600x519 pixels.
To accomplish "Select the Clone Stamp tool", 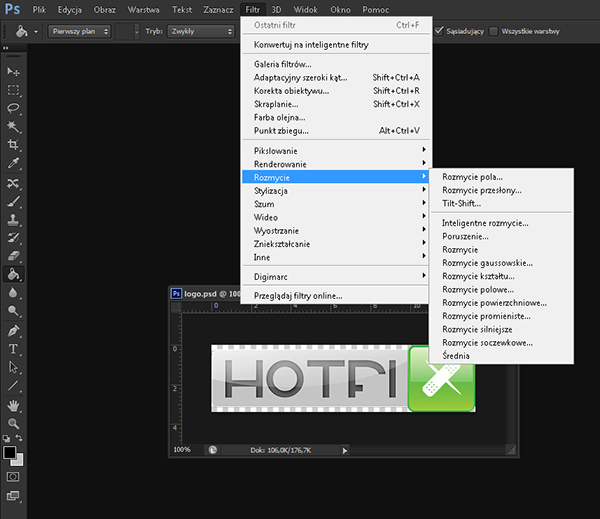I will [x=13, y=220].
